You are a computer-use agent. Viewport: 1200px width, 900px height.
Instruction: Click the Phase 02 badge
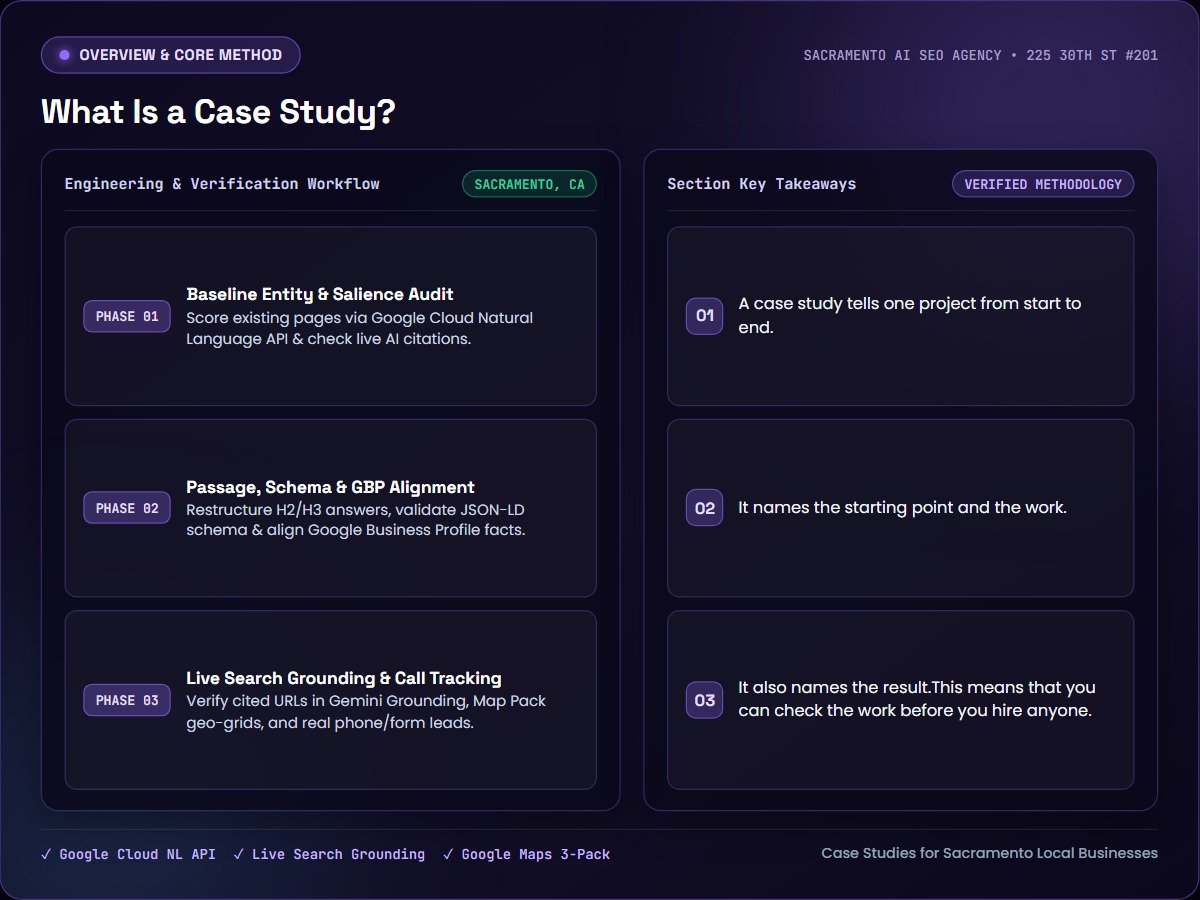(127, 508)
